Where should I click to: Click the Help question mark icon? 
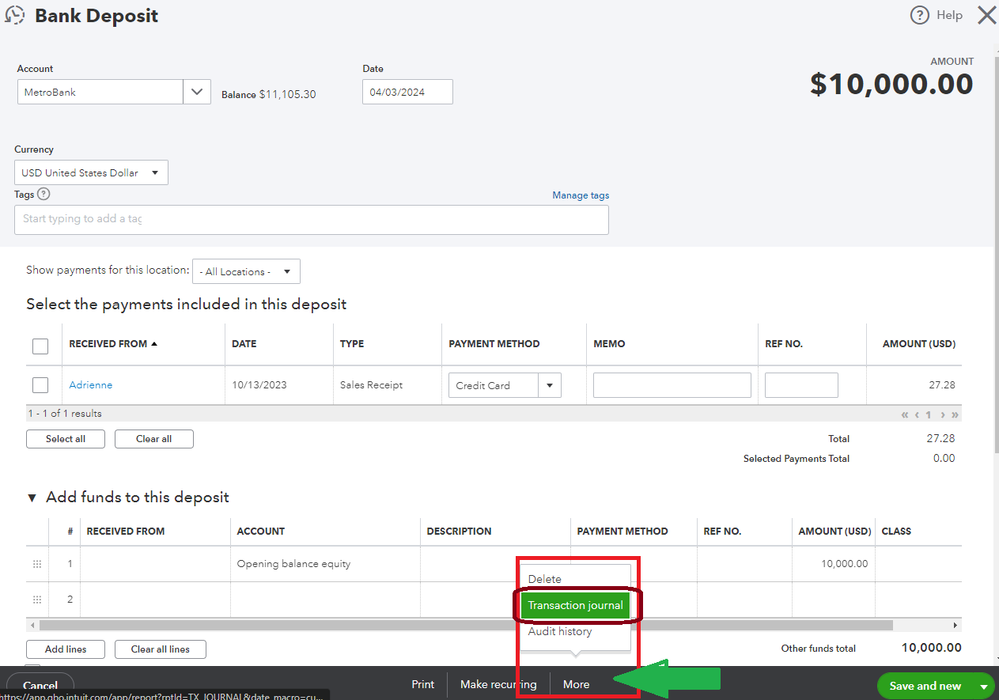(x=919, y=15)
